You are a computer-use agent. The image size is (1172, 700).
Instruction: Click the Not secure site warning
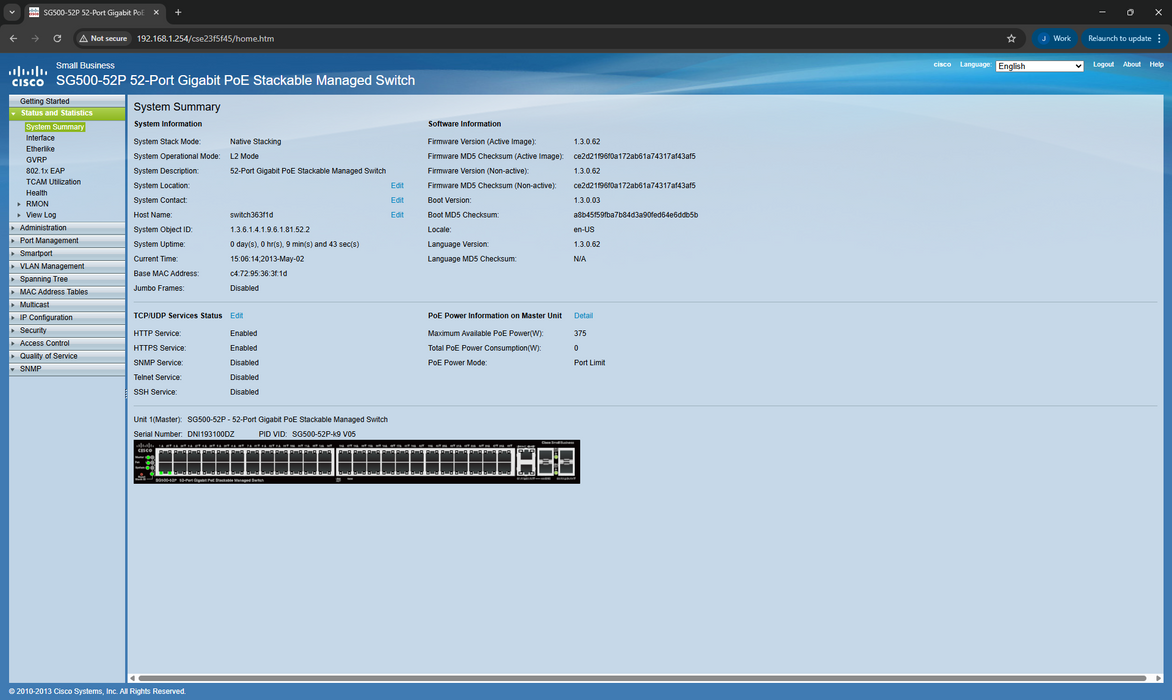click(x=104, y=38)
